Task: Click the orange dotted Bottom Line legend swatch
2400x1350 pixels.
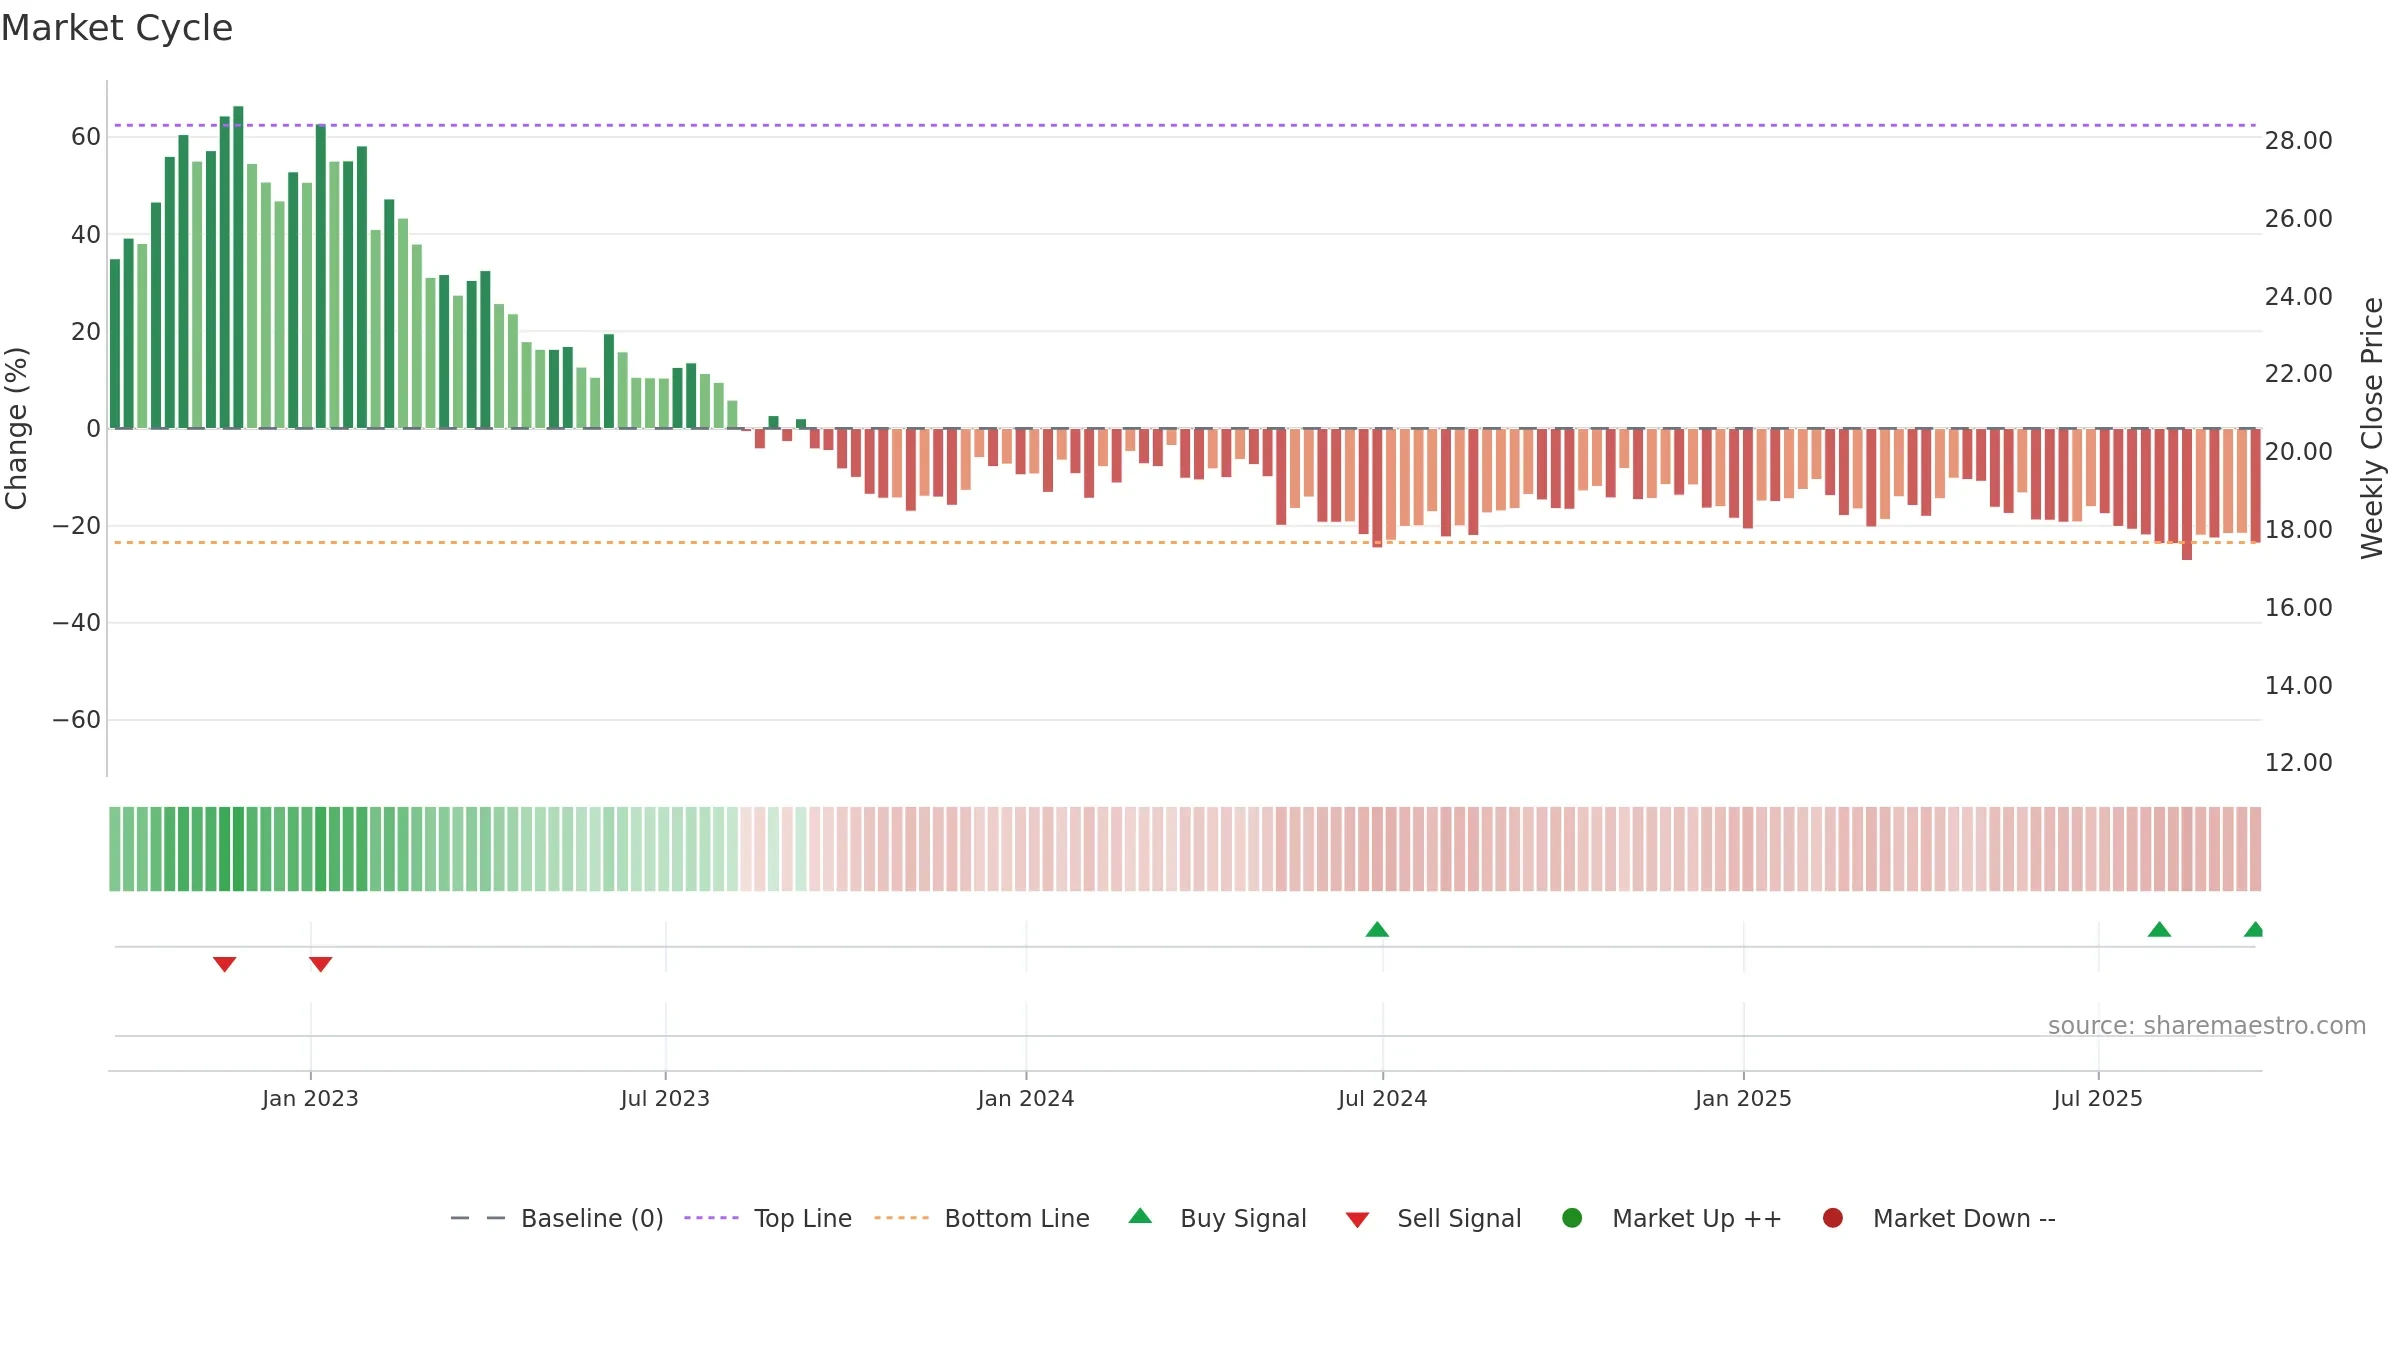Action: pyautogui.click(x=901, y=1218)
